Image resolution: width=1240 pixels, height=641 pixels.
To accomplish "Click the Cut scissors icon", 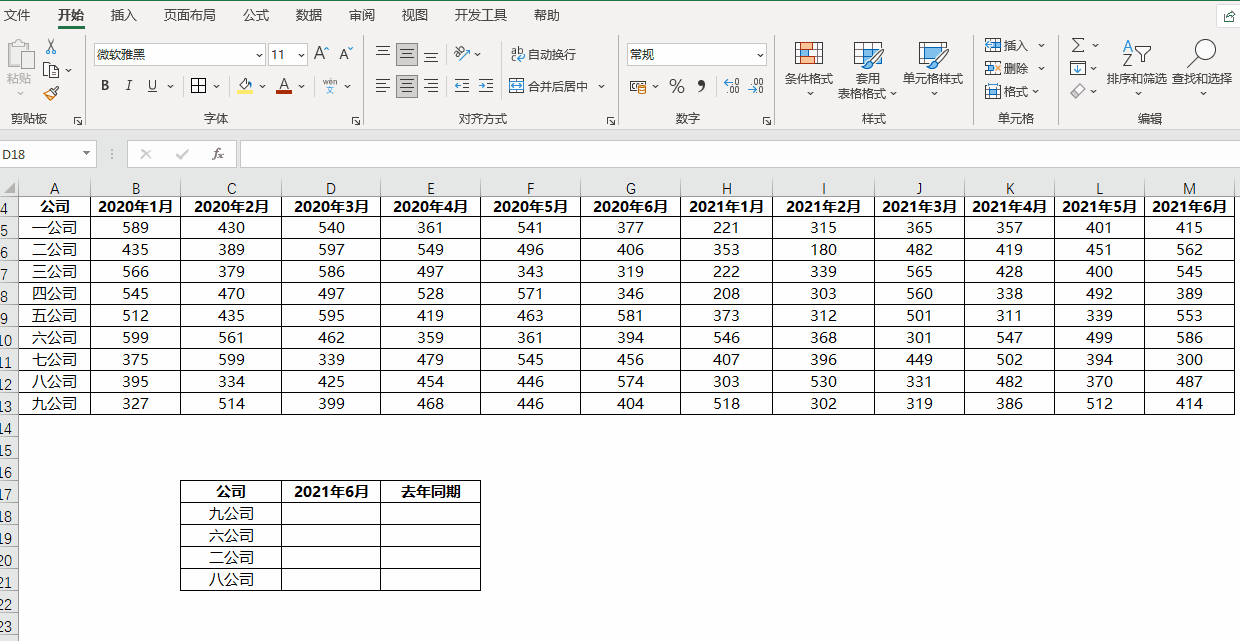I will coord(51,47).
